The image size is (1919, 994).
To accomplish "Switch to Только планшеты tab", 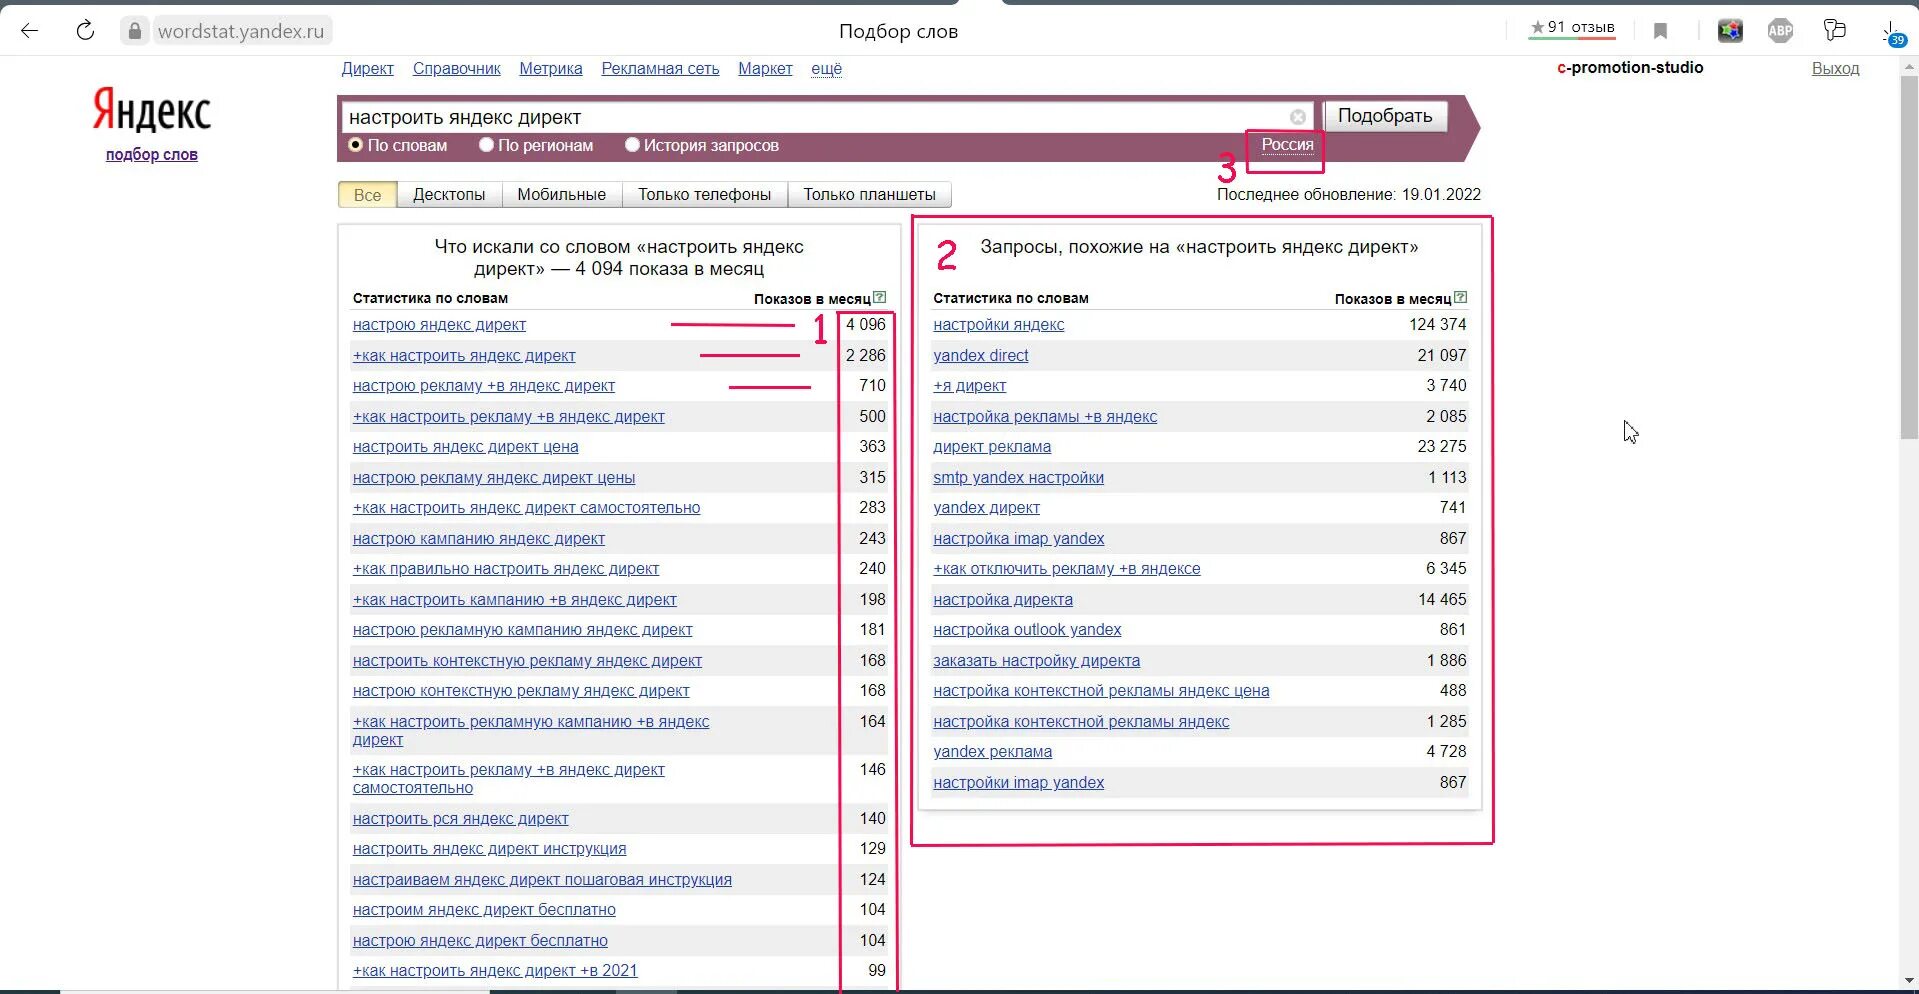I will point(869,195).
